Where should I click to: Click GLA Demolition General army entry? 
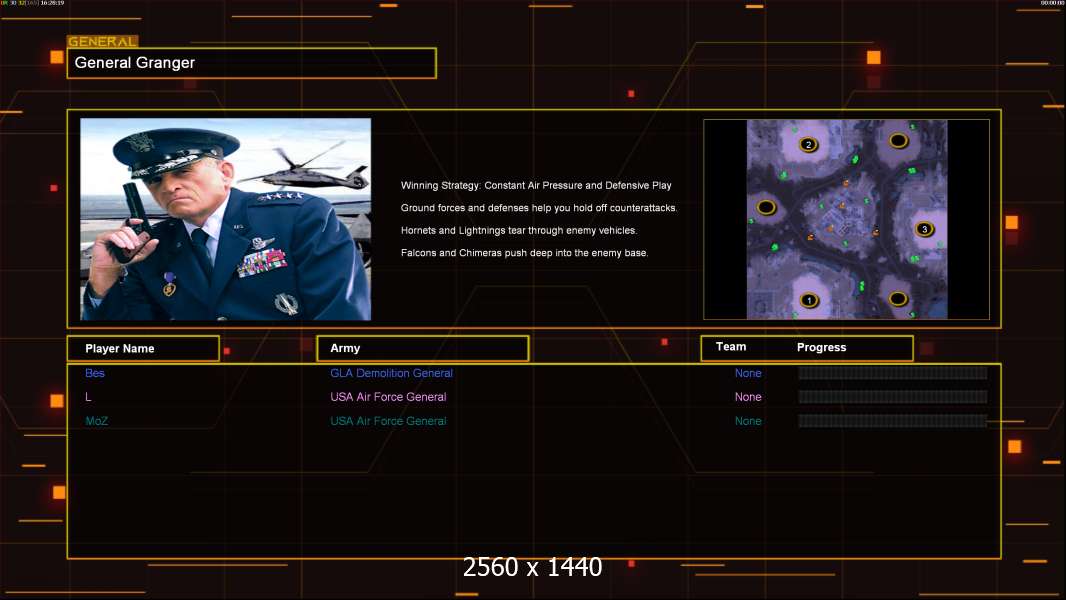click(392, 373)
